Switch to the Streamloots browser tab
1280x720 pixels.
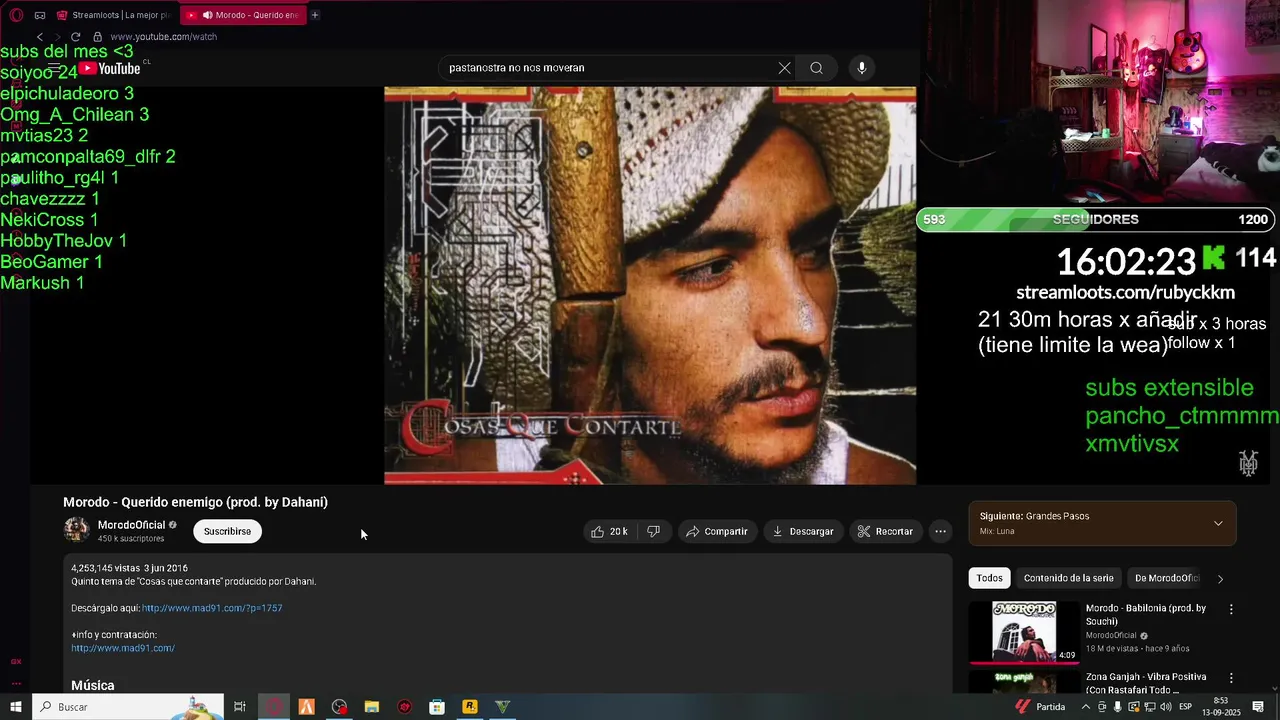(114, 15)
